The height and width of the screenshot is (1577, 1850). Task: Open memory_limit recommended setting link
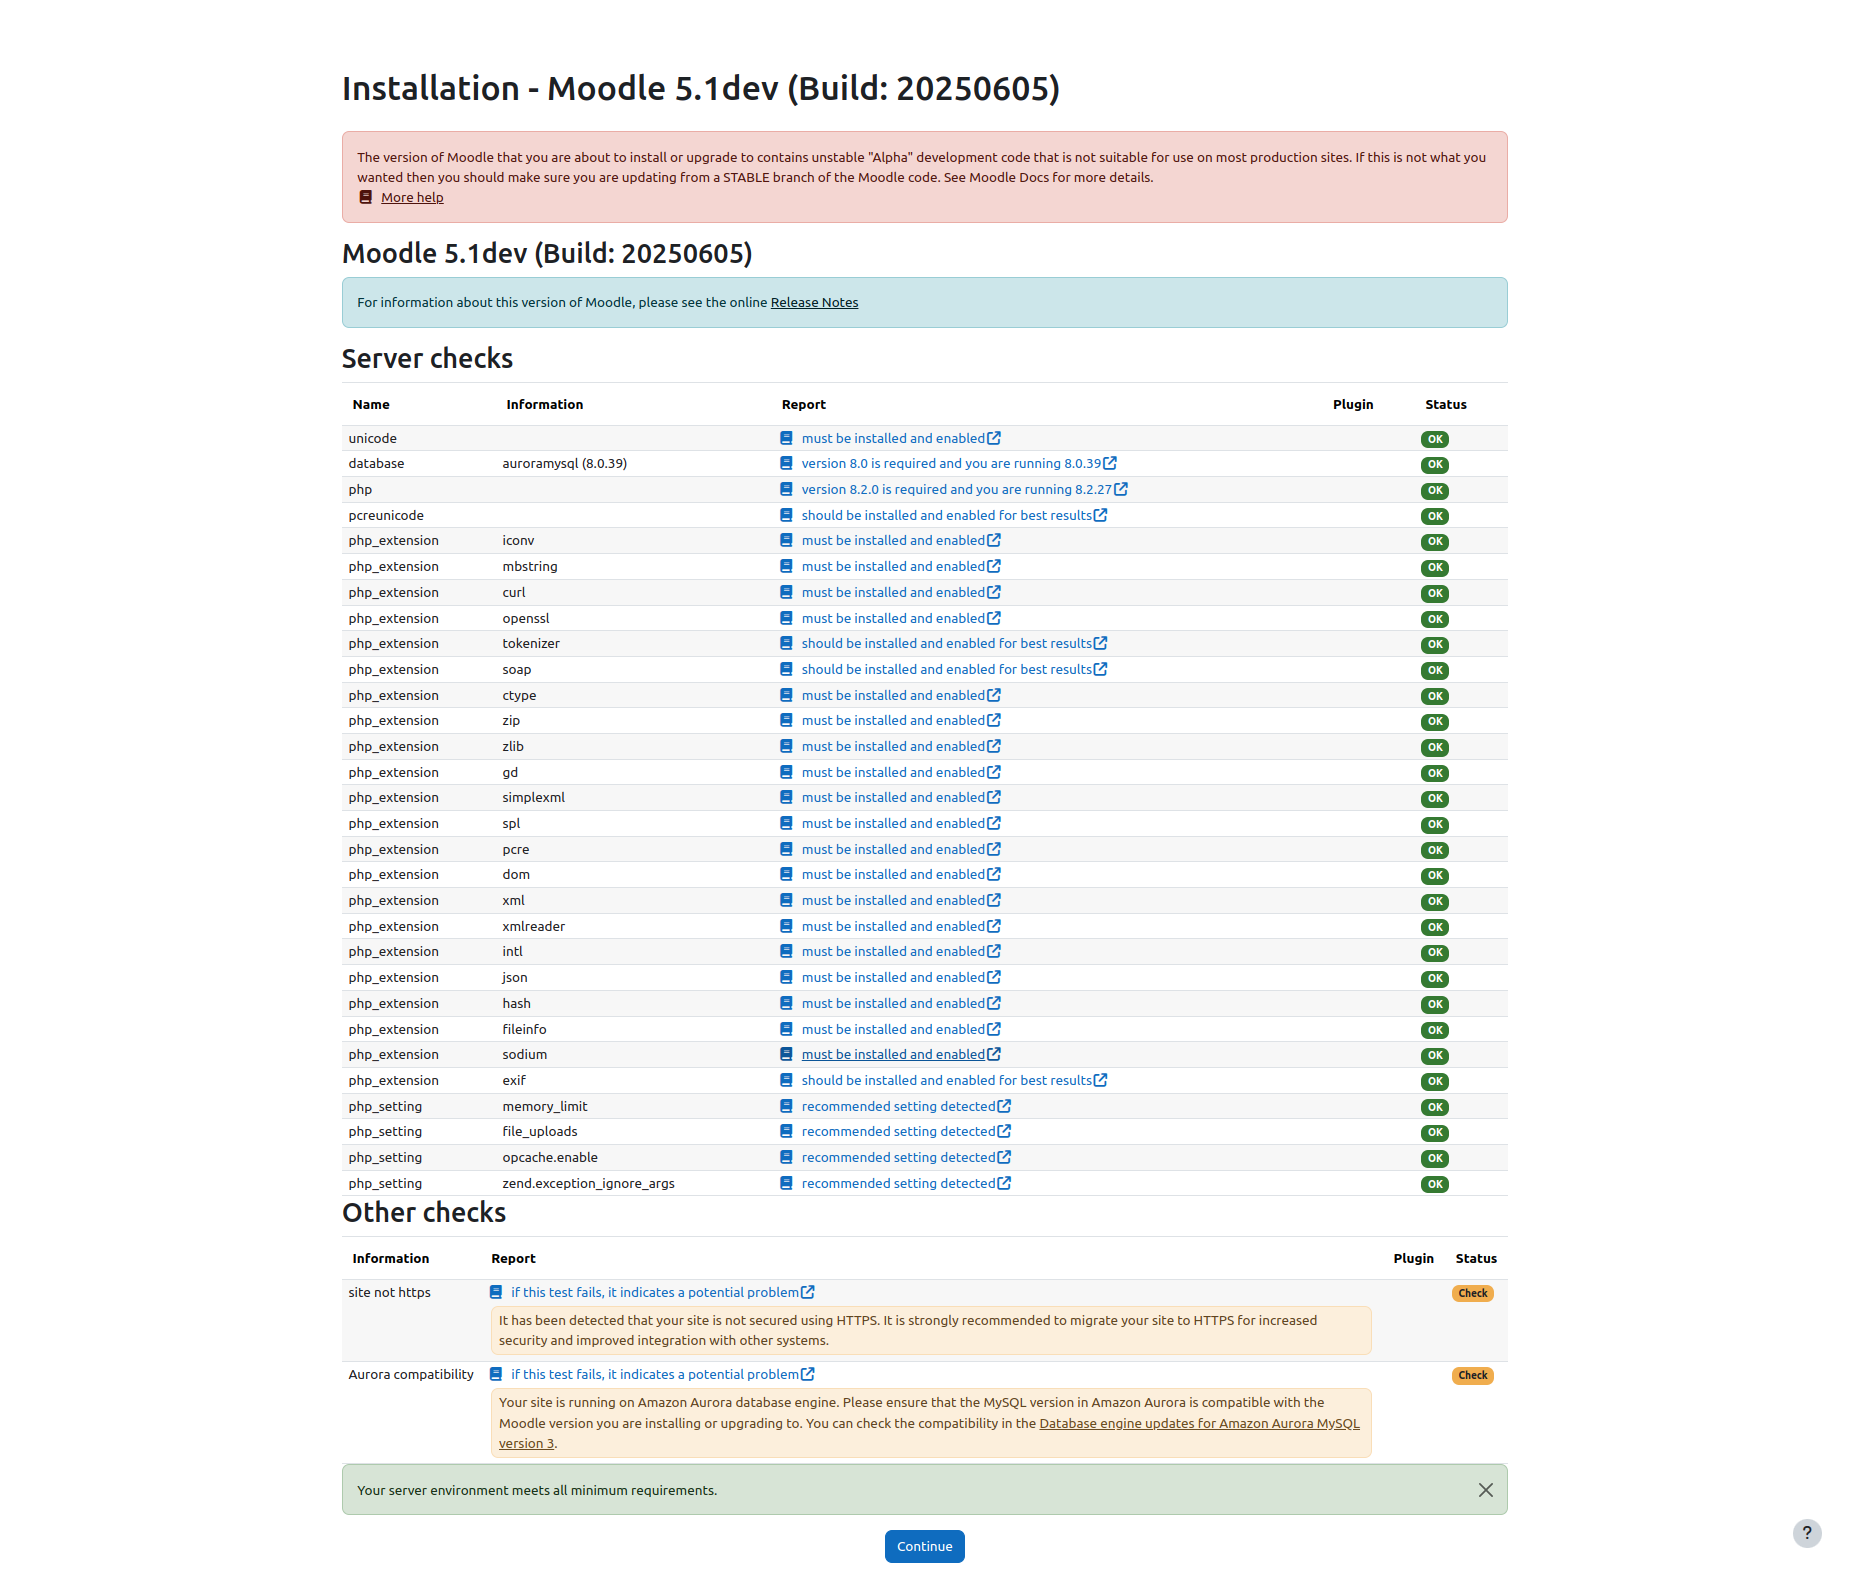tap(899, 1106)
